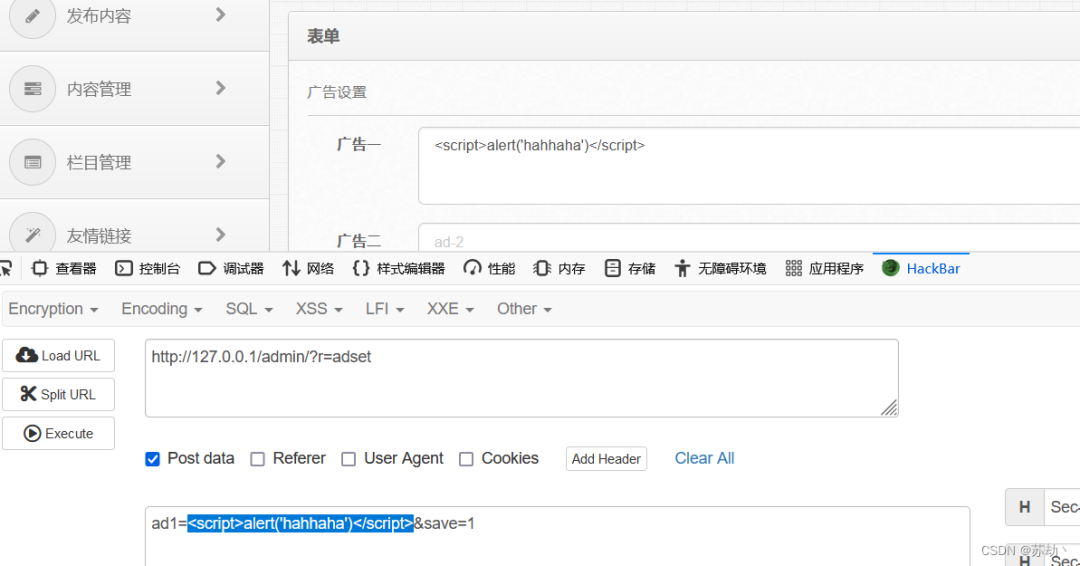Click in the 广告一 textarea

click(749, 166)
